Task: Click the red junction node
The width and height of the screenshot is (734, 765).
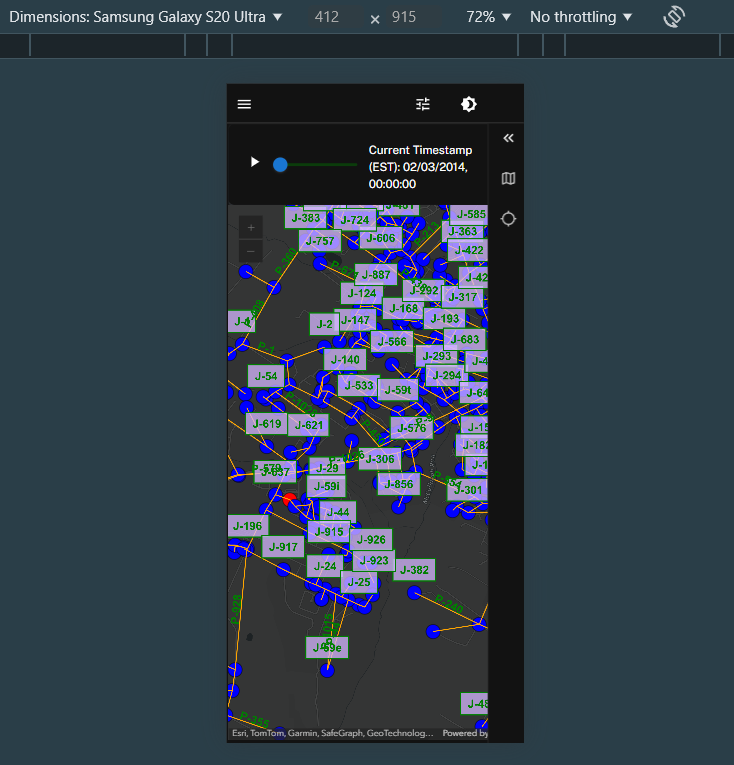Action: [x=289, y=499]
